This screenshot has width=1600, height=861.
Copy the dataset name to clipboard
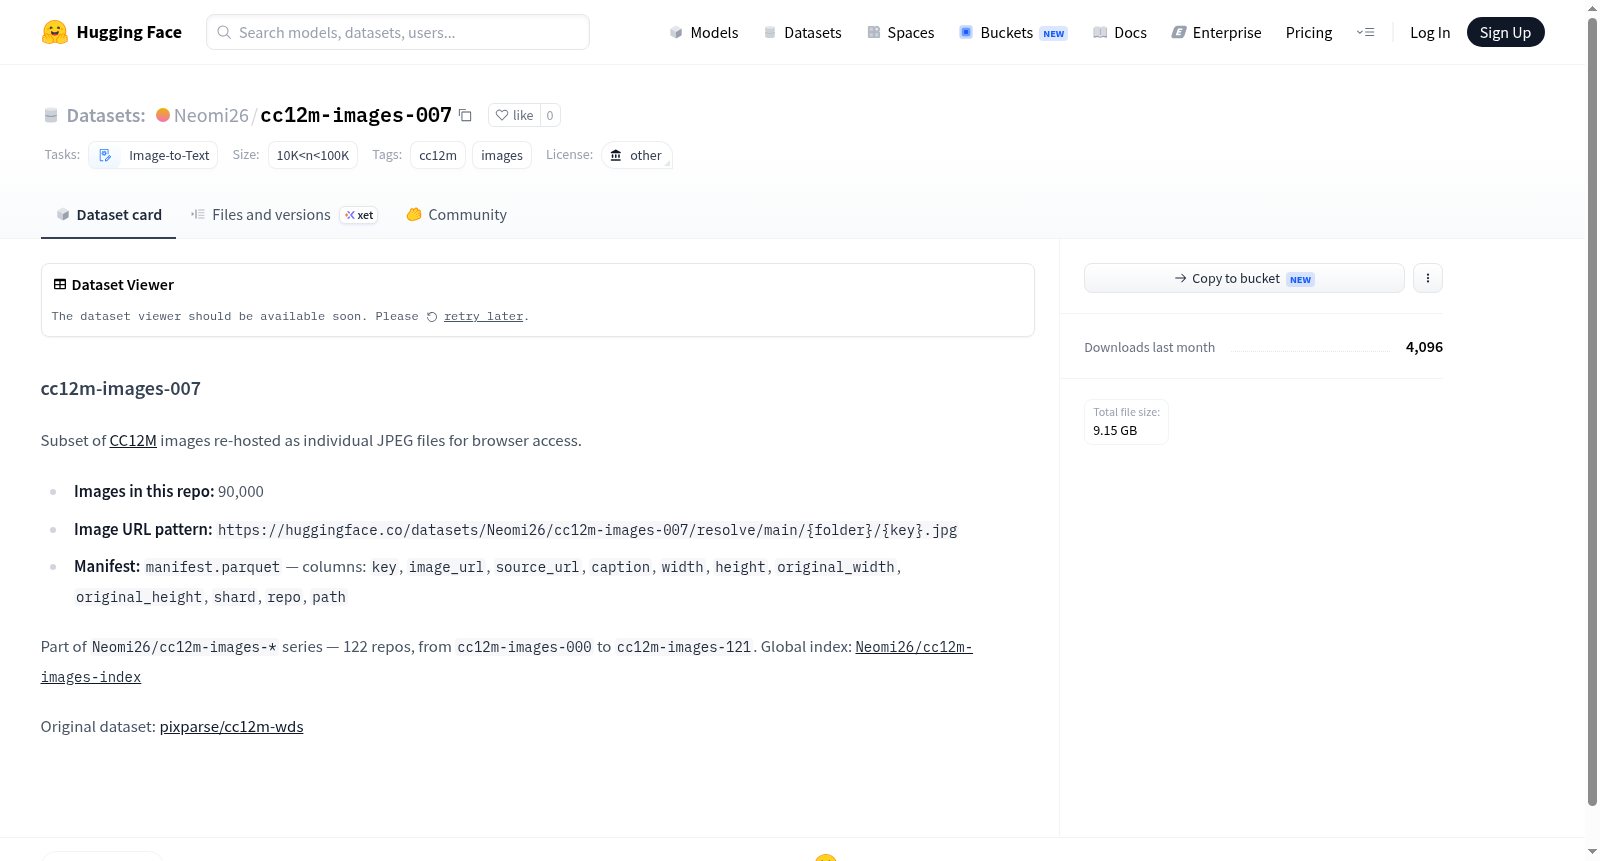[465, 115]
